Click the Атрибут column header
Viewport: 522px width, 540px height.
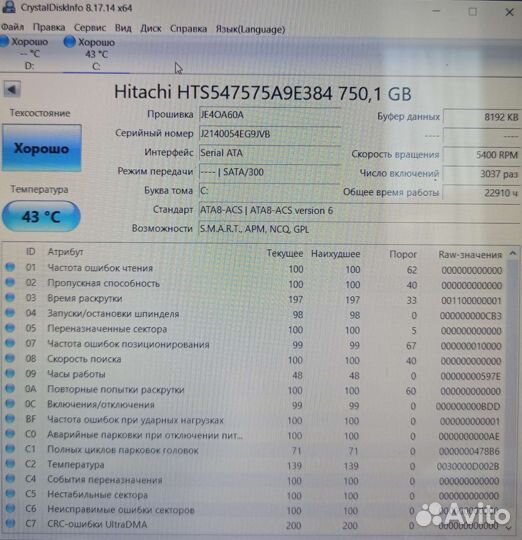pos(65,252)
